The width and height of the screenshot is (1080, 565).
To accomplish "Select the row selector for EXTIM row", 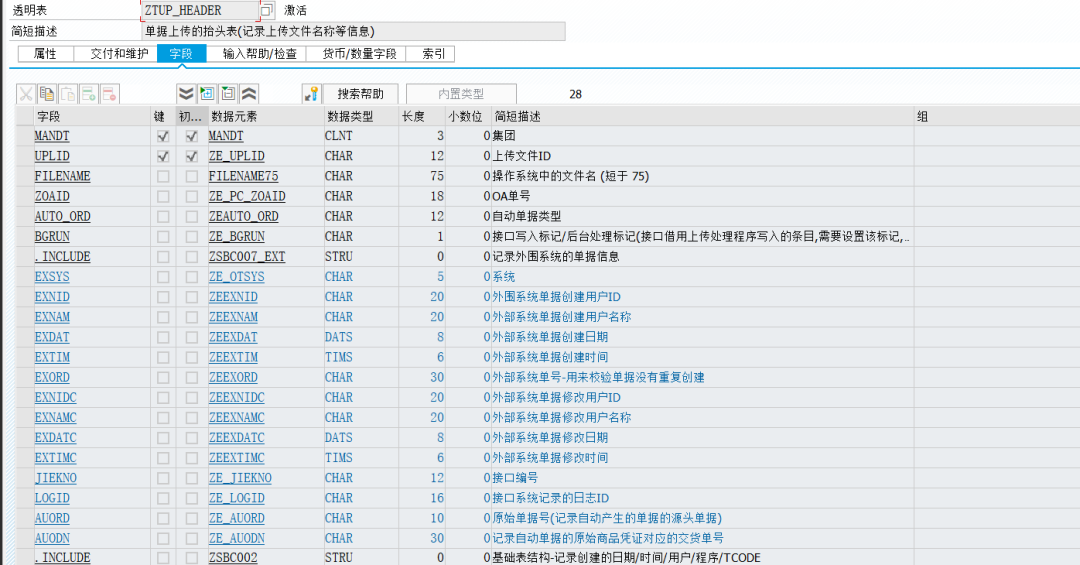I will pyautogui.click(x=24, y=357).
